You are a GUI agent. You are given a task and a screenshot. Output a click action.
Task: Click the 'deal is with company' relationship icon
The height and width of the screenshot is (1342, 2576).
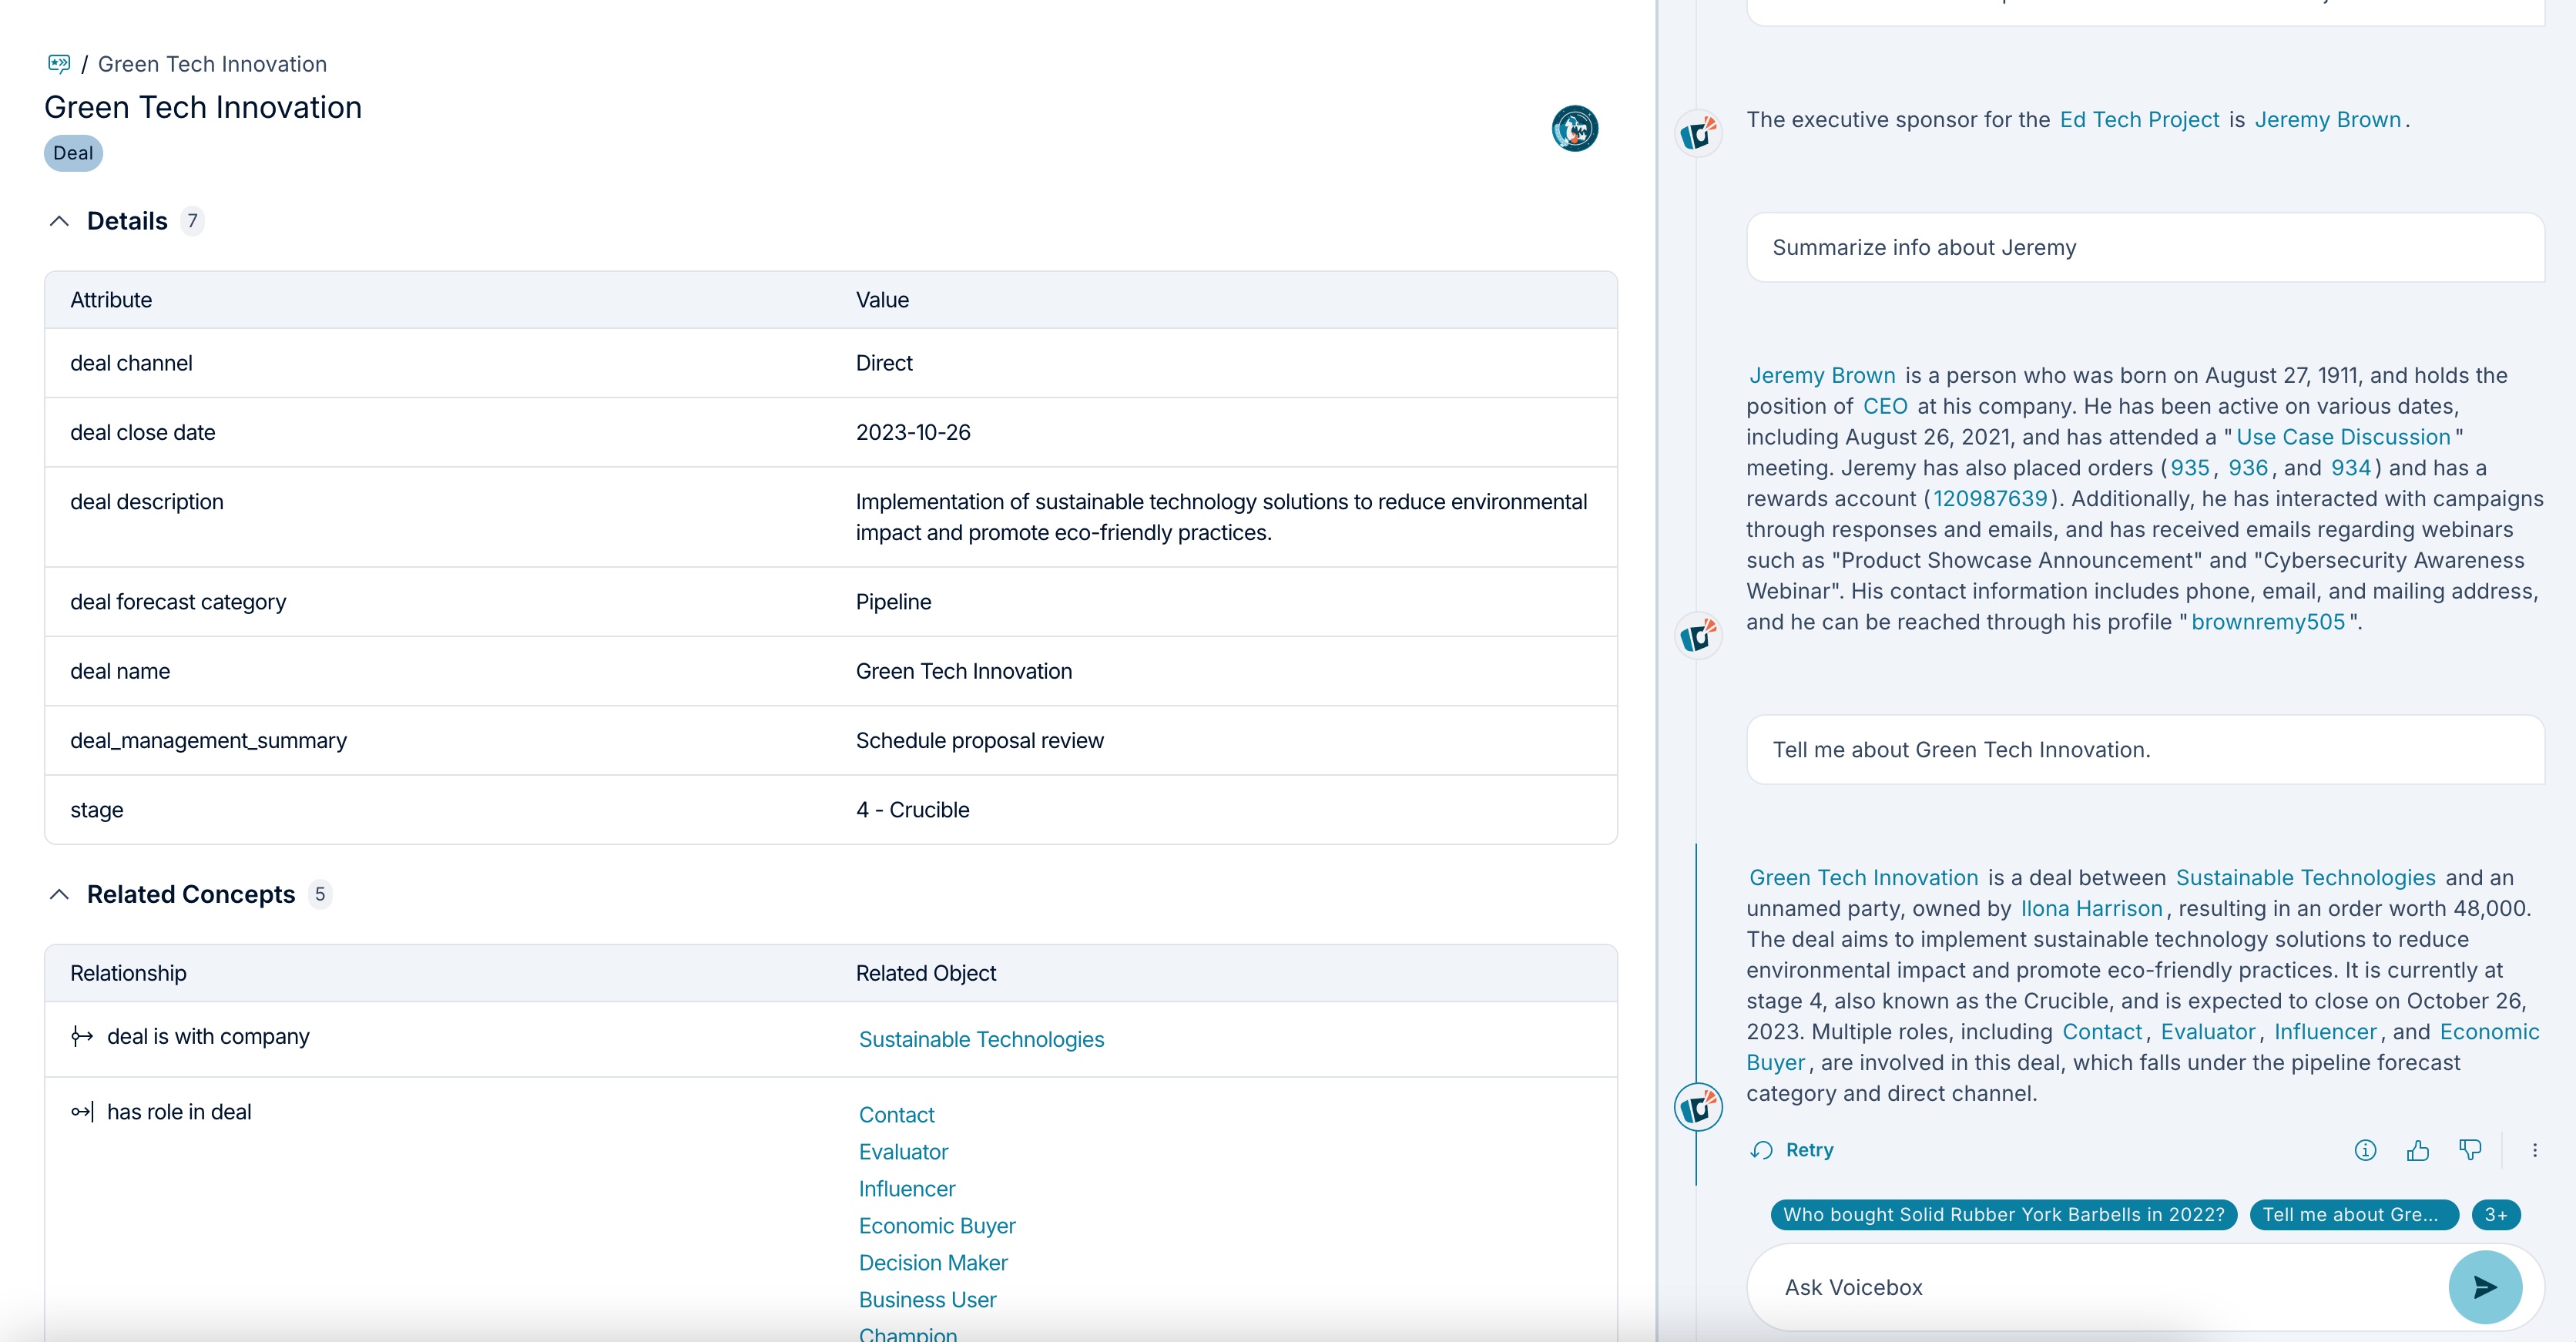pyautogui.click(x=82, y=1036)
